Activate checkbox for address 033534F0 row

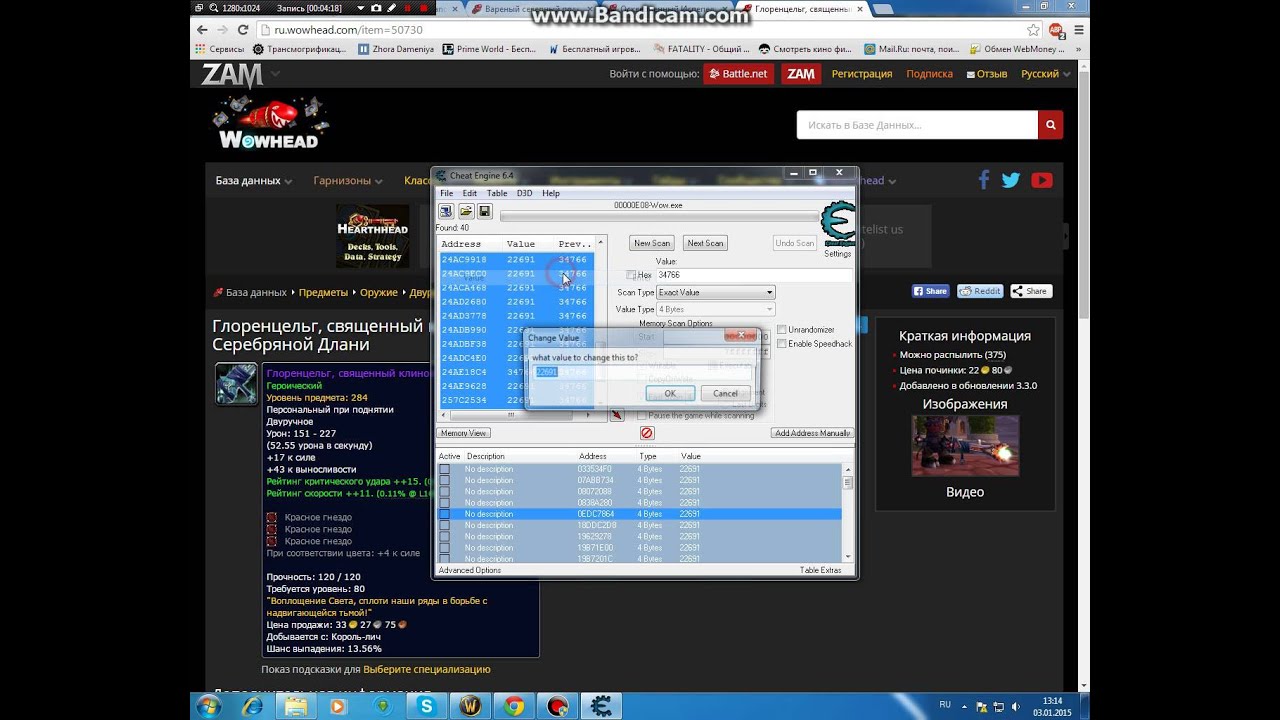point(444,469)
